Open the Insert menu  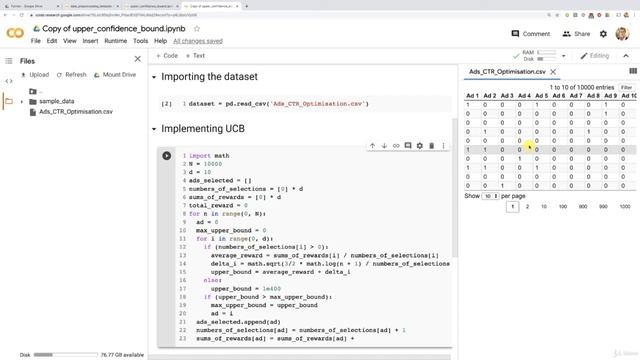90,41
